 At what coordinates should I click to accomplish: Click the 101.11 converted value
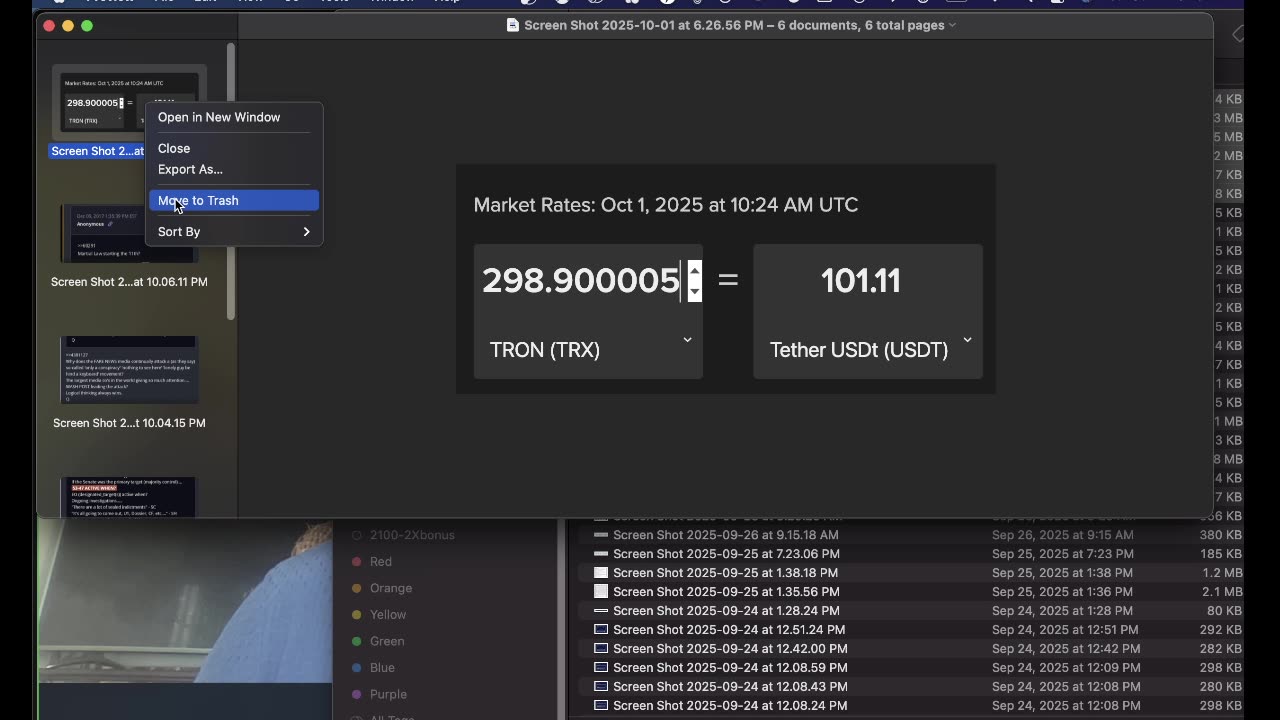[861, 281]
